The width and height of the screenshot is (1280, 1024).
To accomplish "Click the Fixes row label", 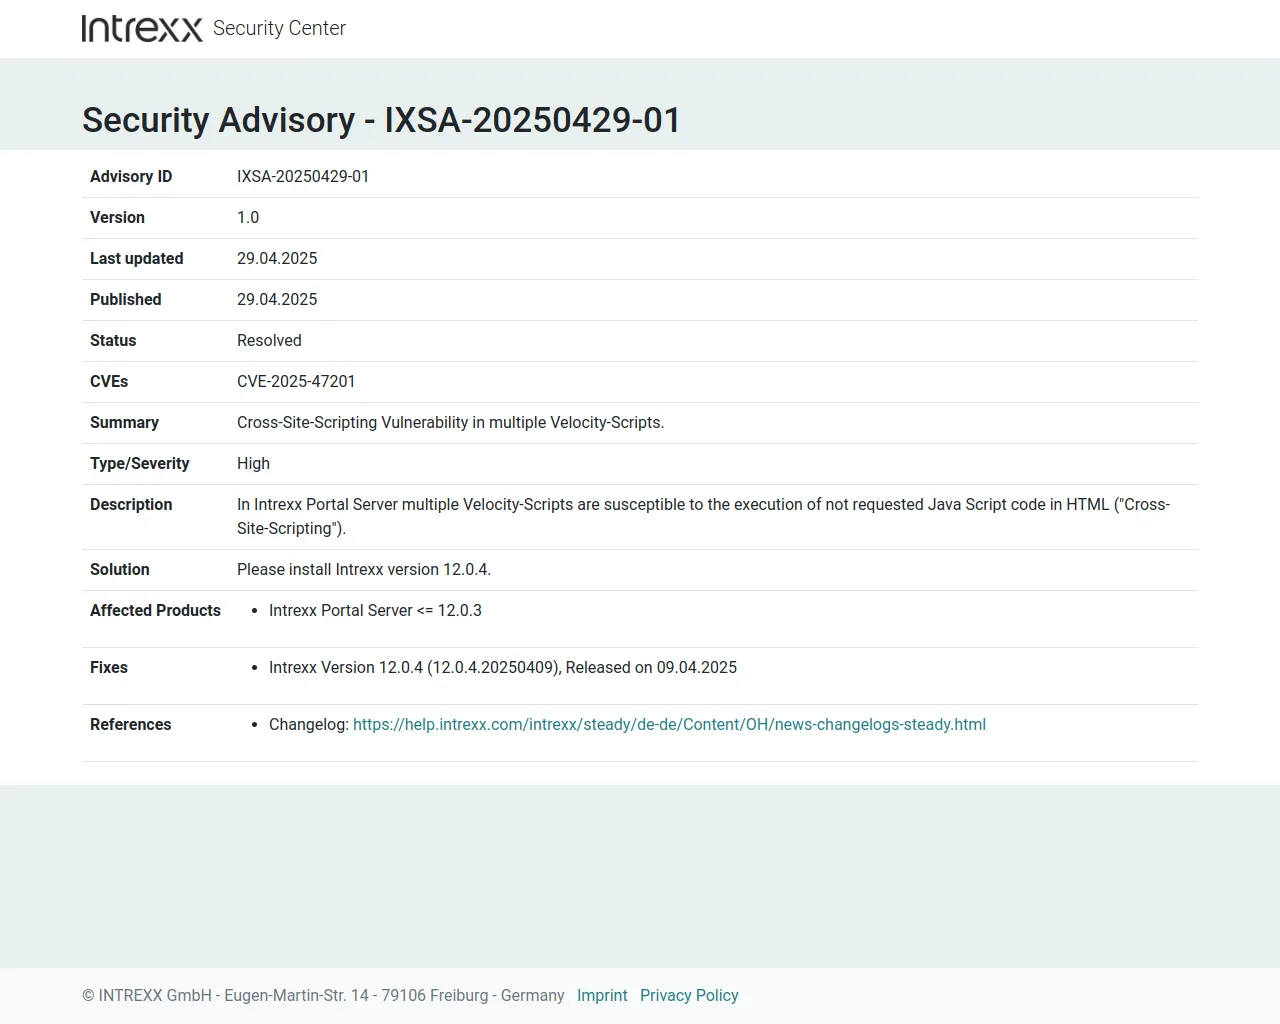I will pos(109,667).
